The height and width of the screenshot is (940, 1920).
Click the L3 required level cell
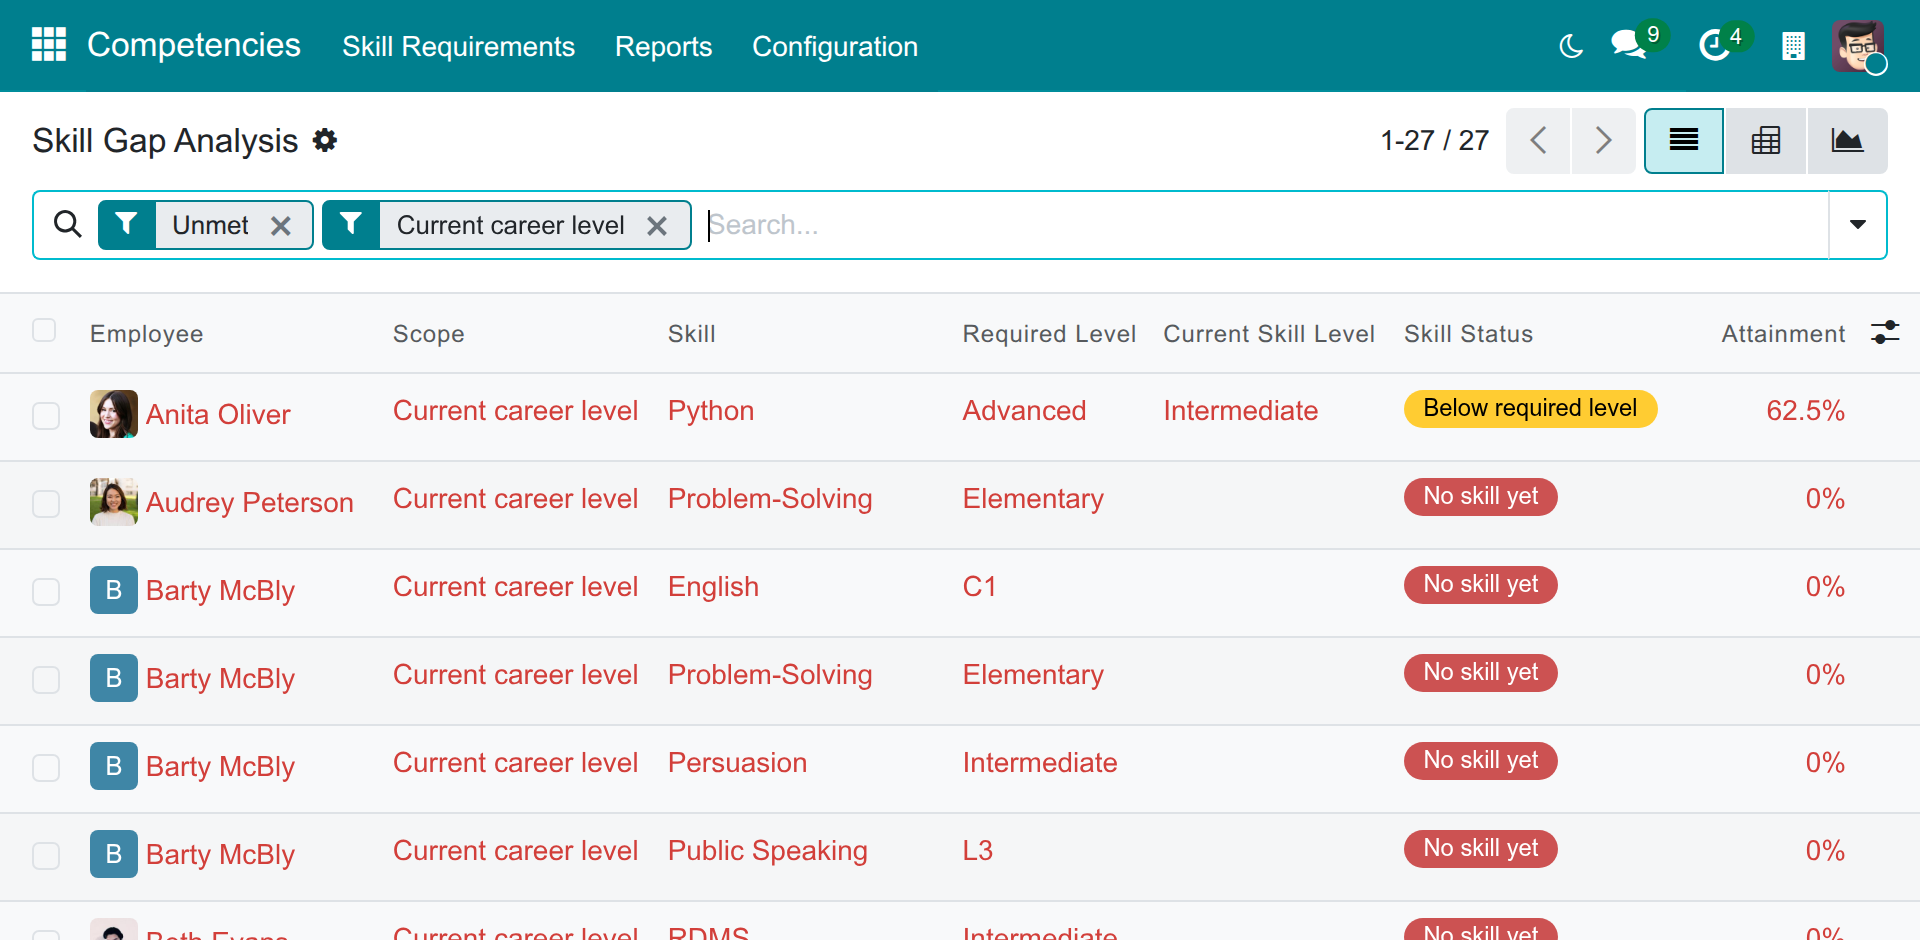point(977,851)
